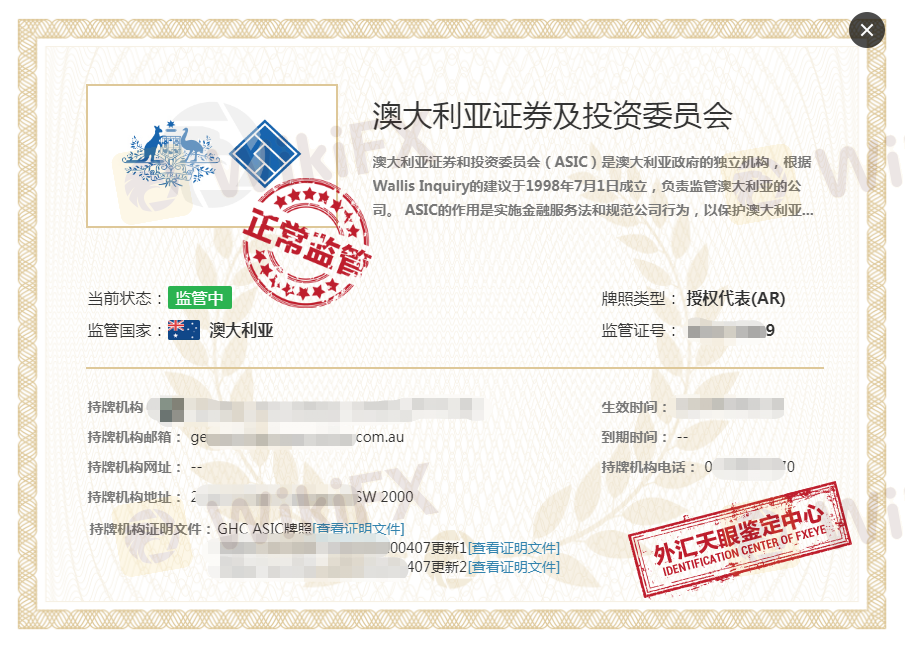The width and height of the screenshot is (905, 648).
Task: Open 更新1 查看证明文件 link
Action: click(x=515, y=548)
